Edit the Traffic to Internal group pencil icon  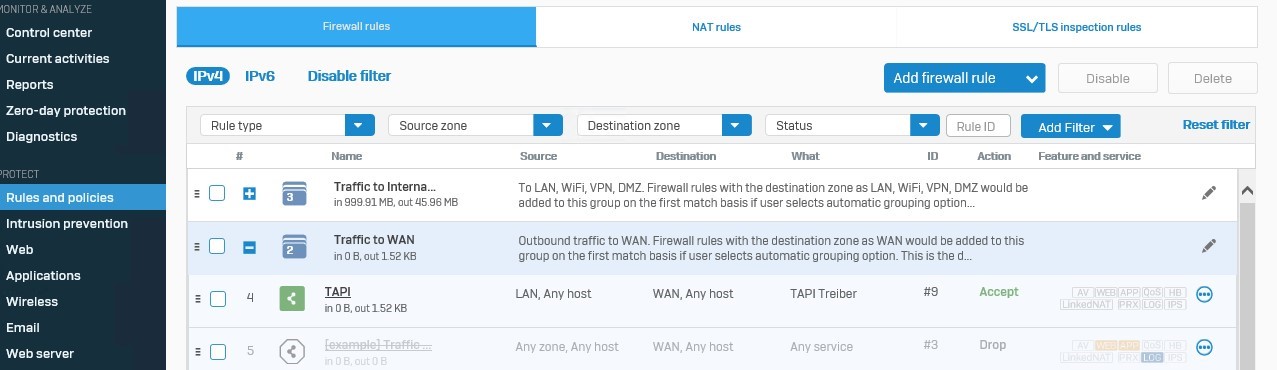(x=1209, y=193)
